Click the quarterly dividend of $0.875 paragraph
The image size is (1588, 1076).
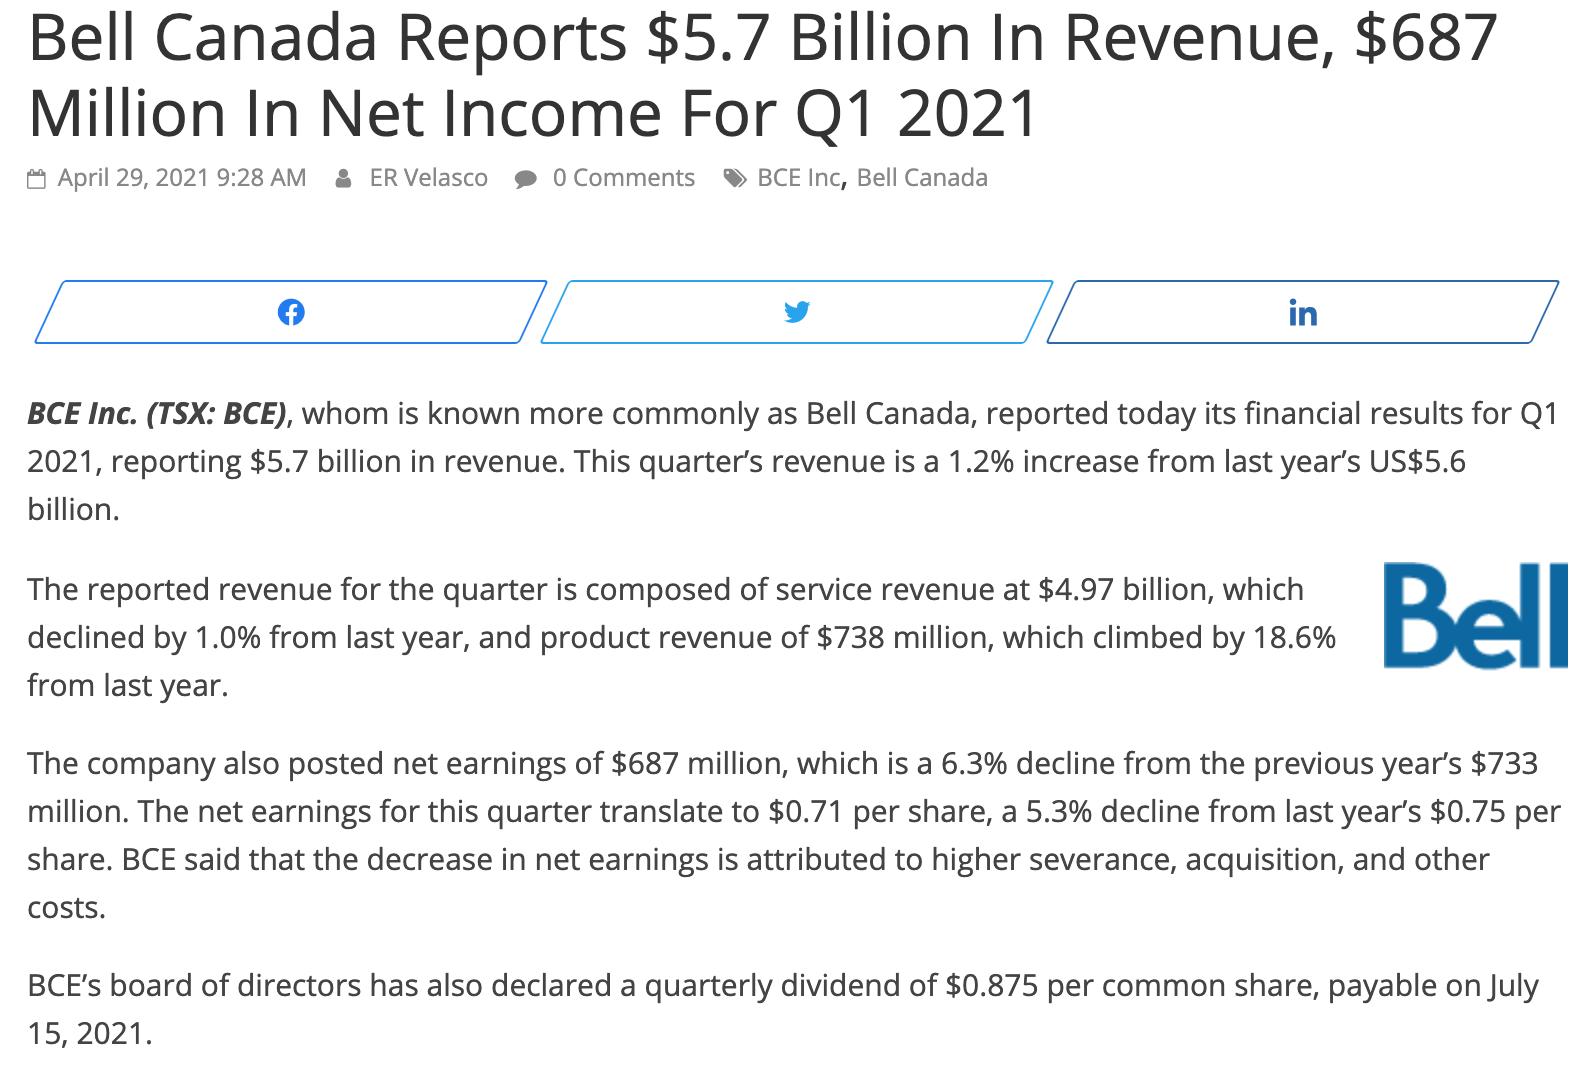(783, 1009)
